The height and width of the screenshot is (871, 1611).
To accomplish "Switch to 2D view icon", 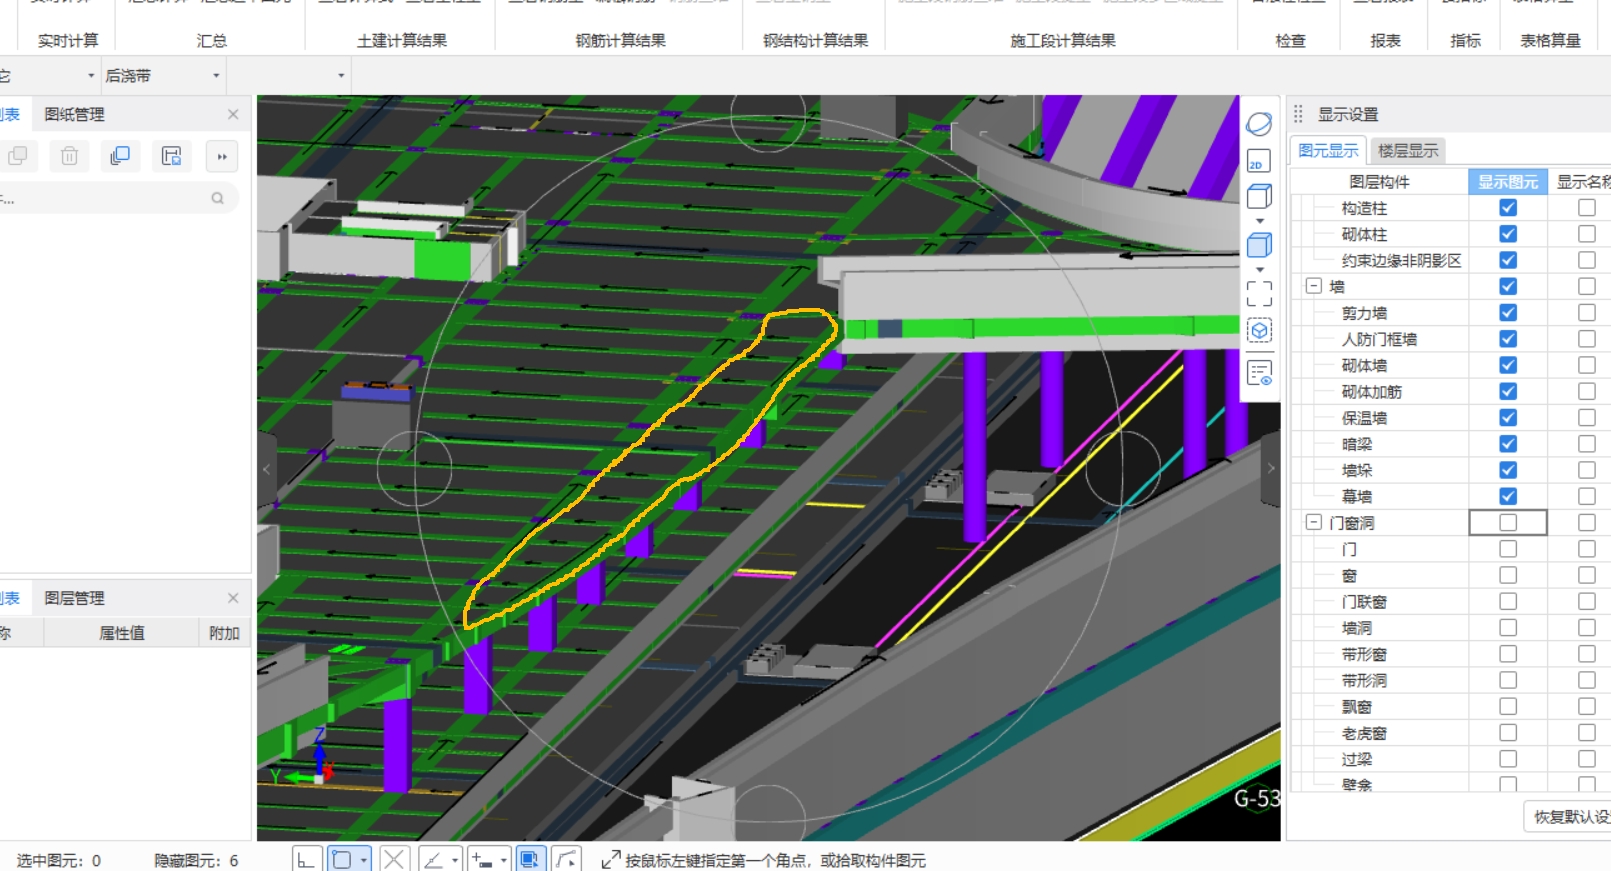I will click(1259, 161).
